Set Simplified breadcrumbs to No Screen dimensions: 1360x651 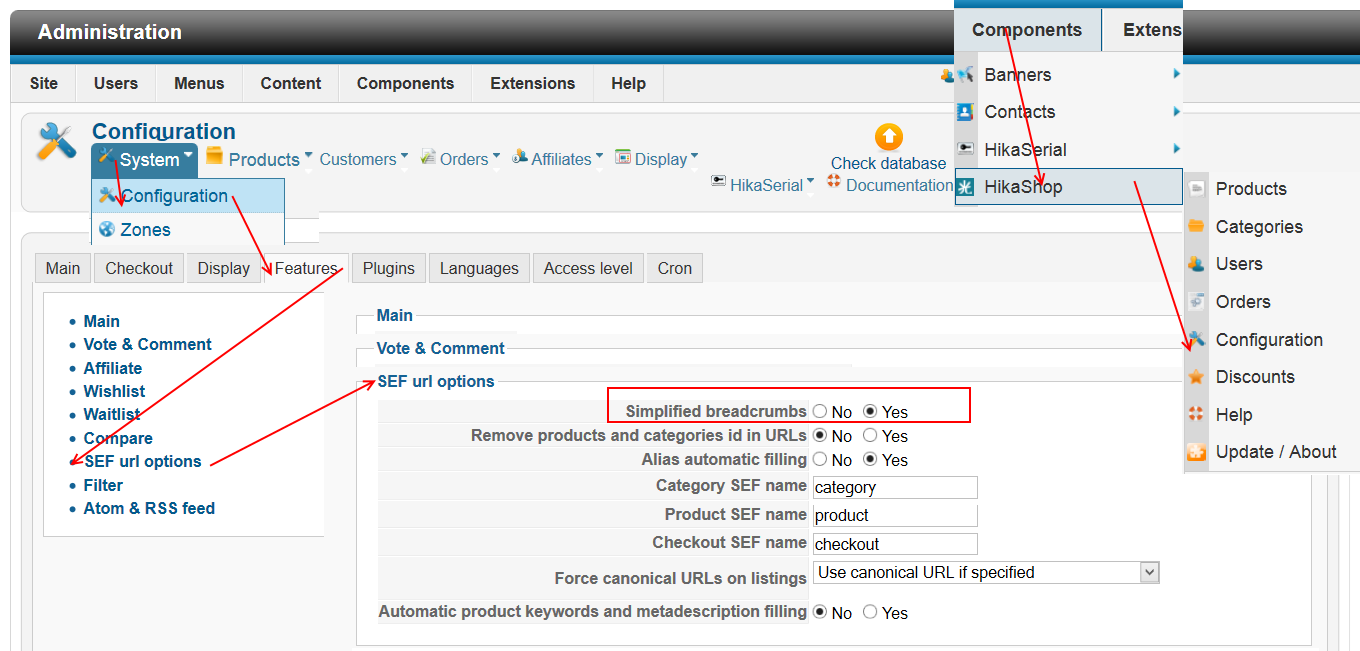(820, 411)
